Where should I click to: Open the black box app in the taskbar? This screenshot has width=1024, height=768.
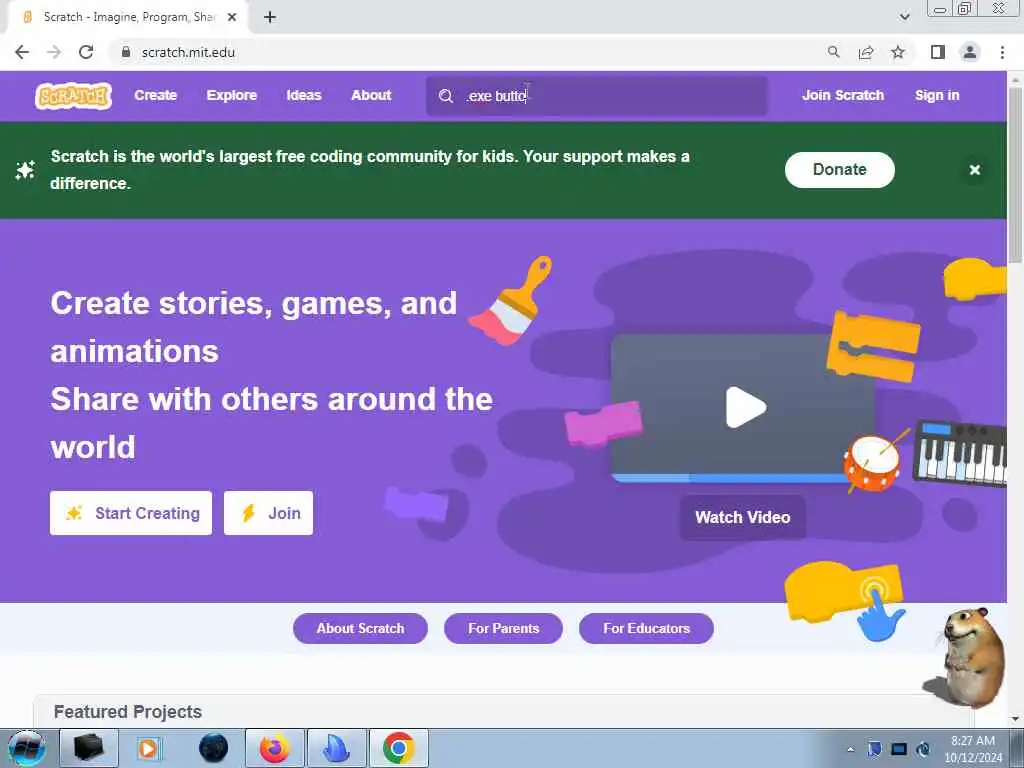tap(89, 748)
